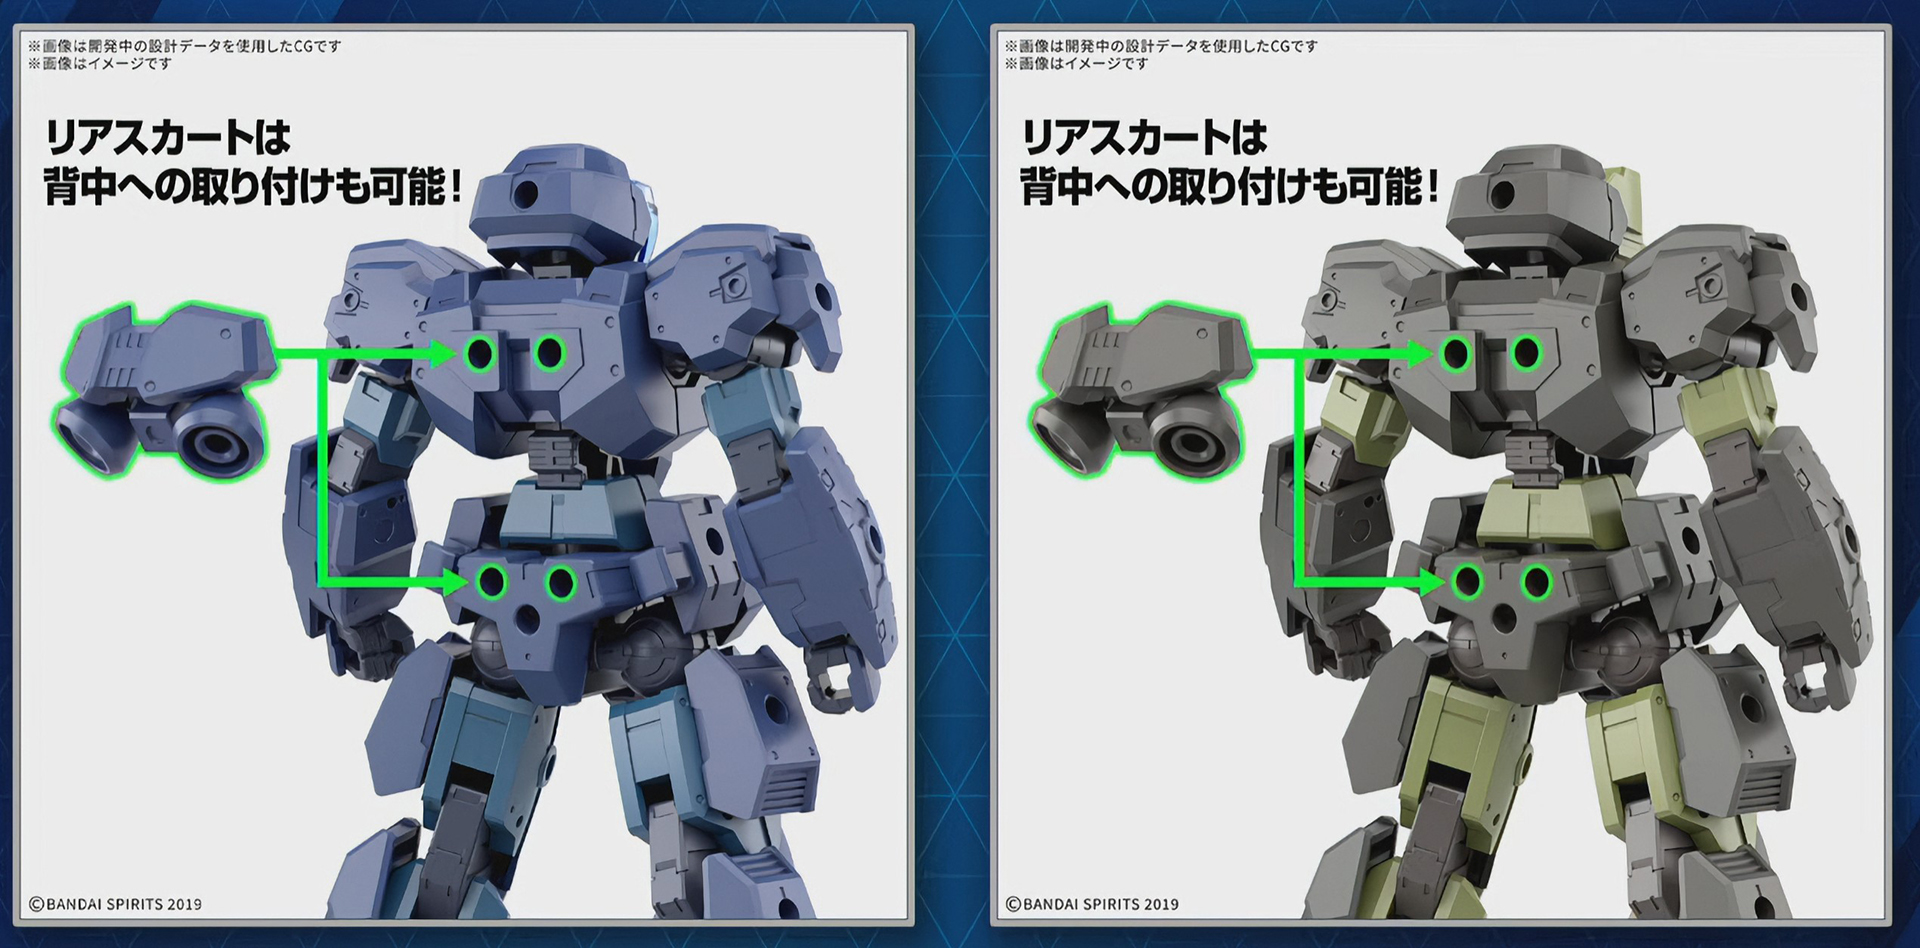This screenshot has height=948, width=1920.
Task: Click "©BANDAI SPIRITS 2019" in the gray robot panel
Action: click(1092, 904)
